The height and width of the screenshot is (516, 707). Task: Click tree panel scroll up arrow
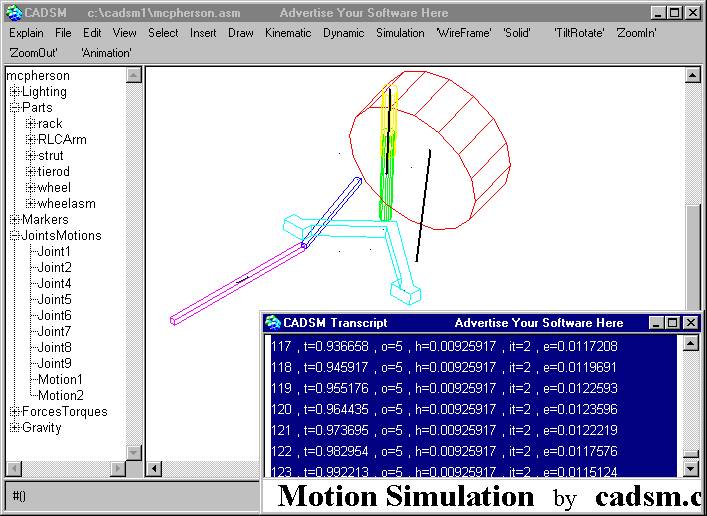tap(133, 75)
